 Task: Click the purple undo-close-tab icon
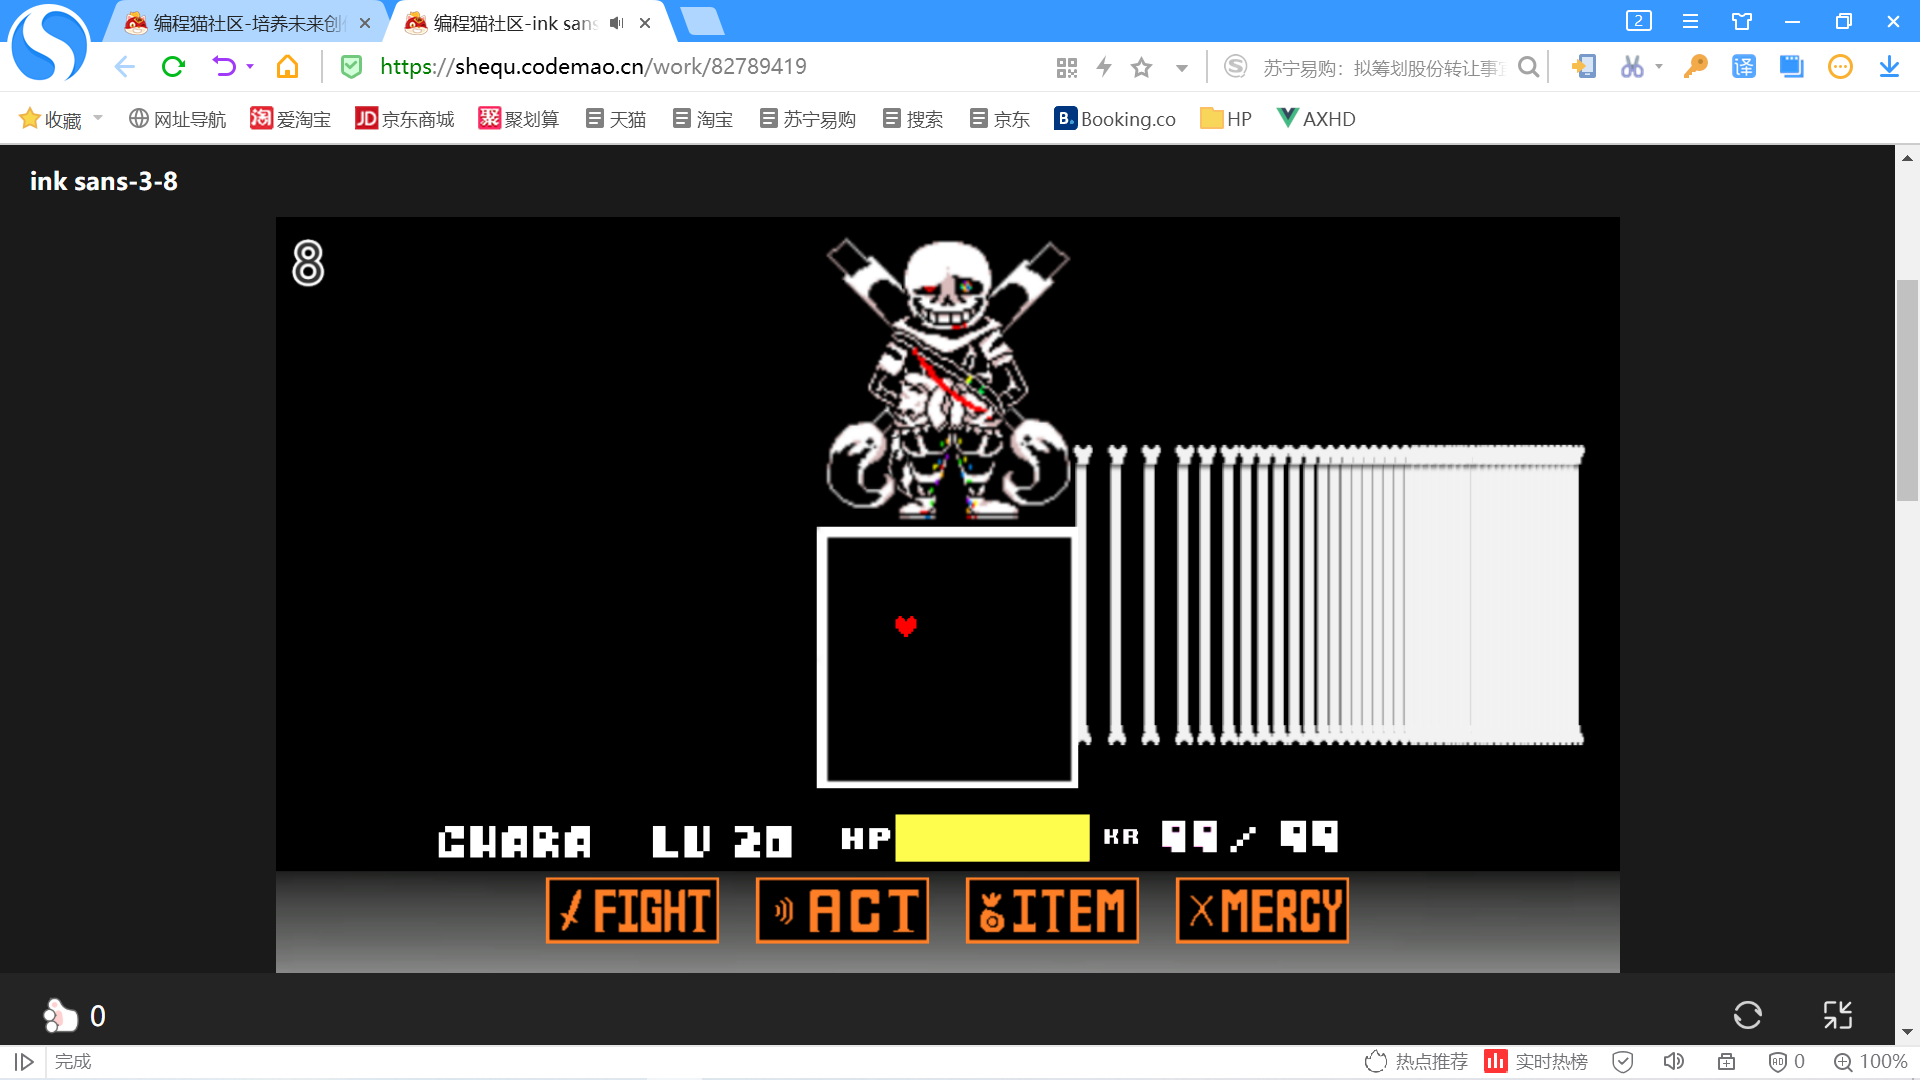(x=224, y=67)
